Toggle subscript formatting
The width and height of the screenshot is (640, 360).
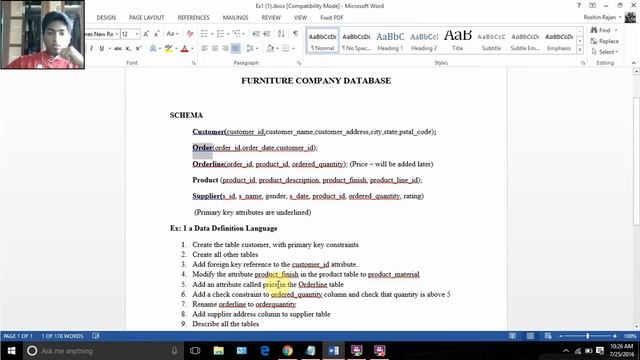(128, 48)
